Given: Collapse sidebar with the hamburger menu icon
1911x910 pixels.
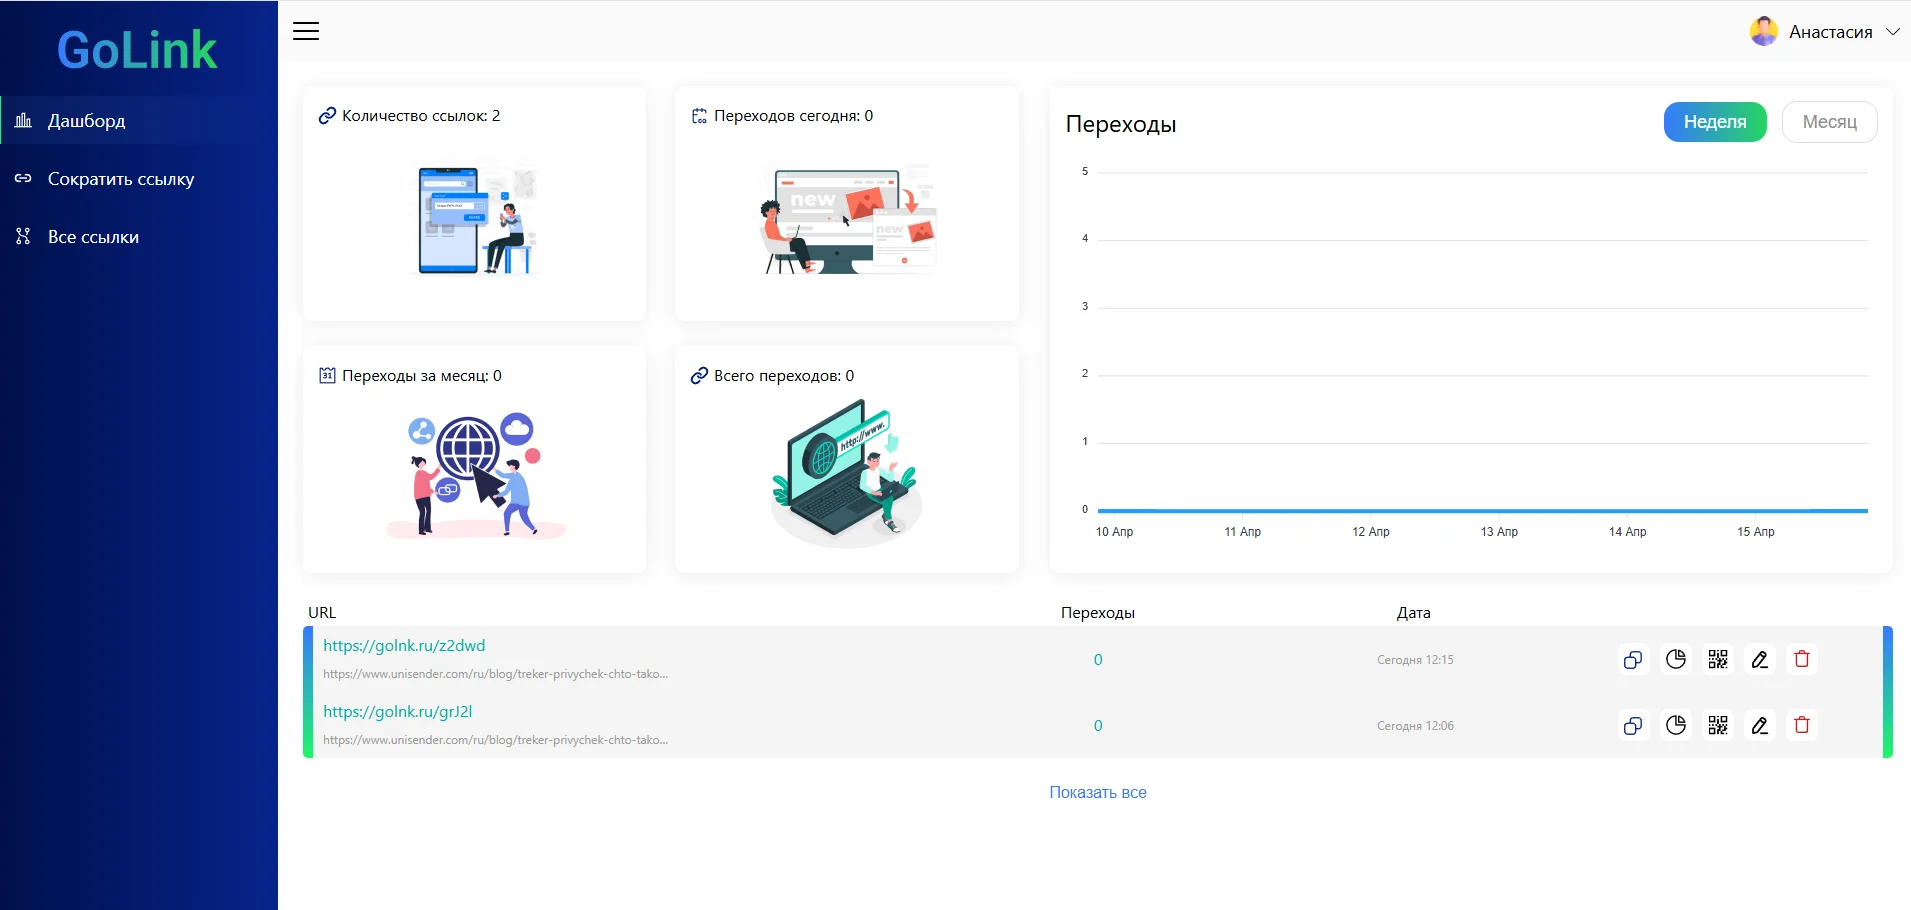Looking at the screenshot, I should pos(306,31).
